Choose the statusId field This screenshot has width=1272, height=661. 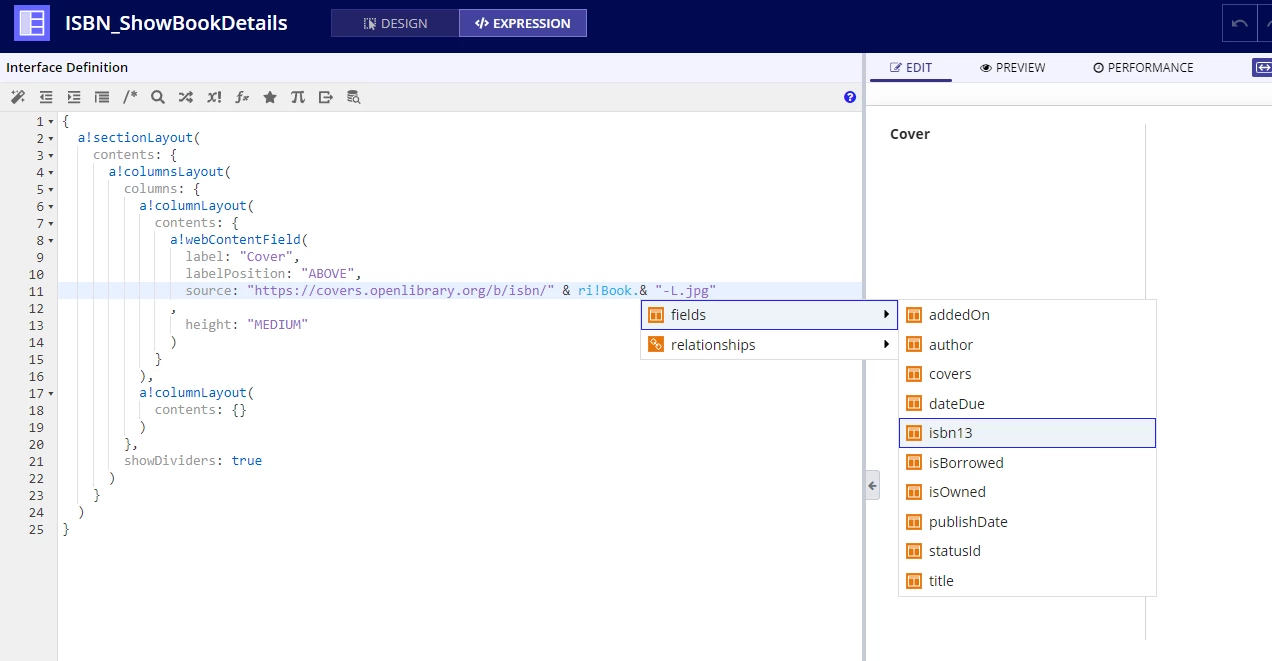coord(1027,551)
